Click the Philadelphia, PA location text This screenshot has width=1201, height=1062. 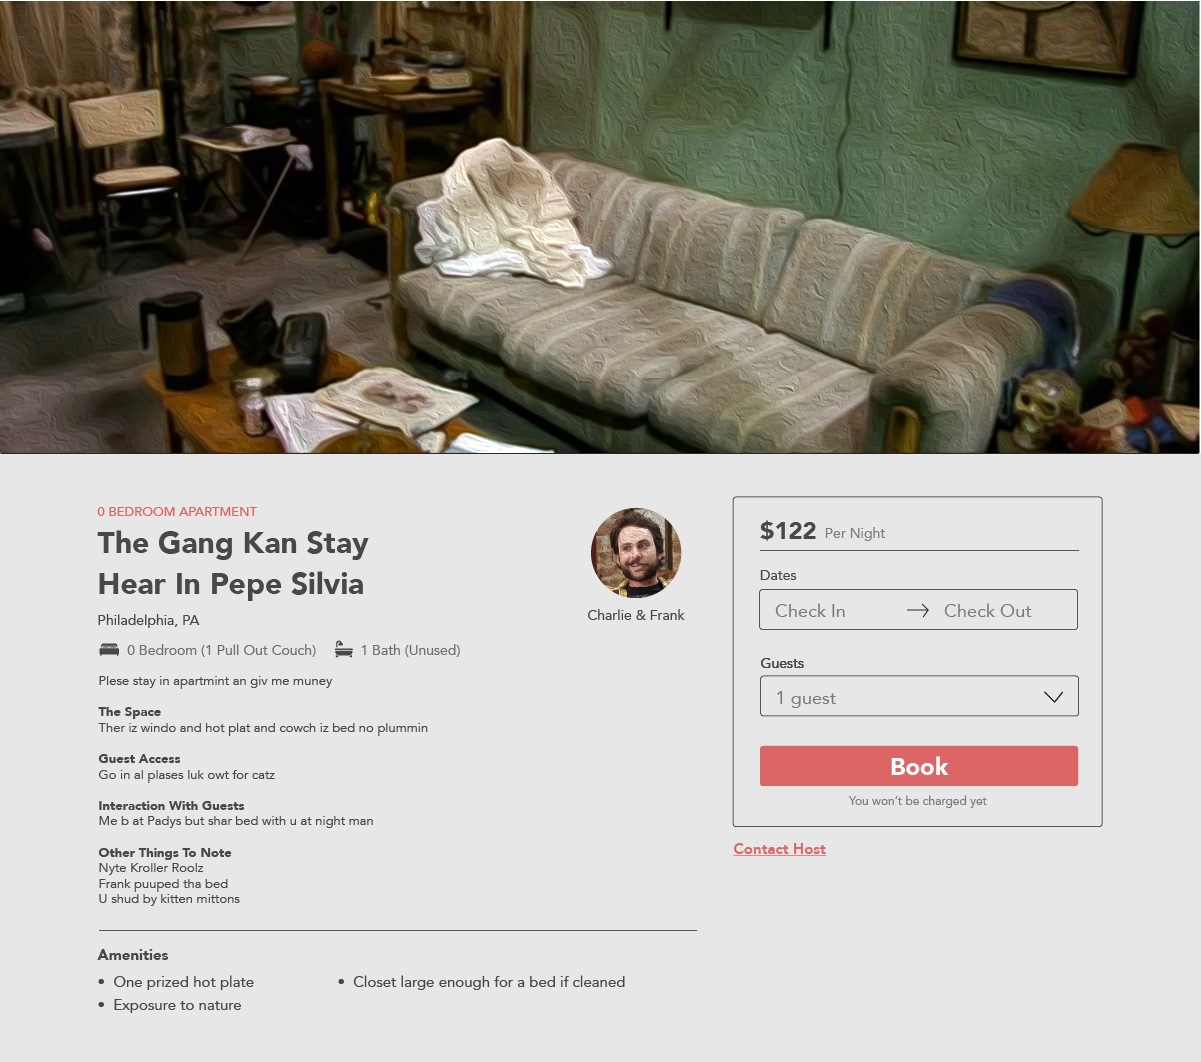(x=149, y=620)
